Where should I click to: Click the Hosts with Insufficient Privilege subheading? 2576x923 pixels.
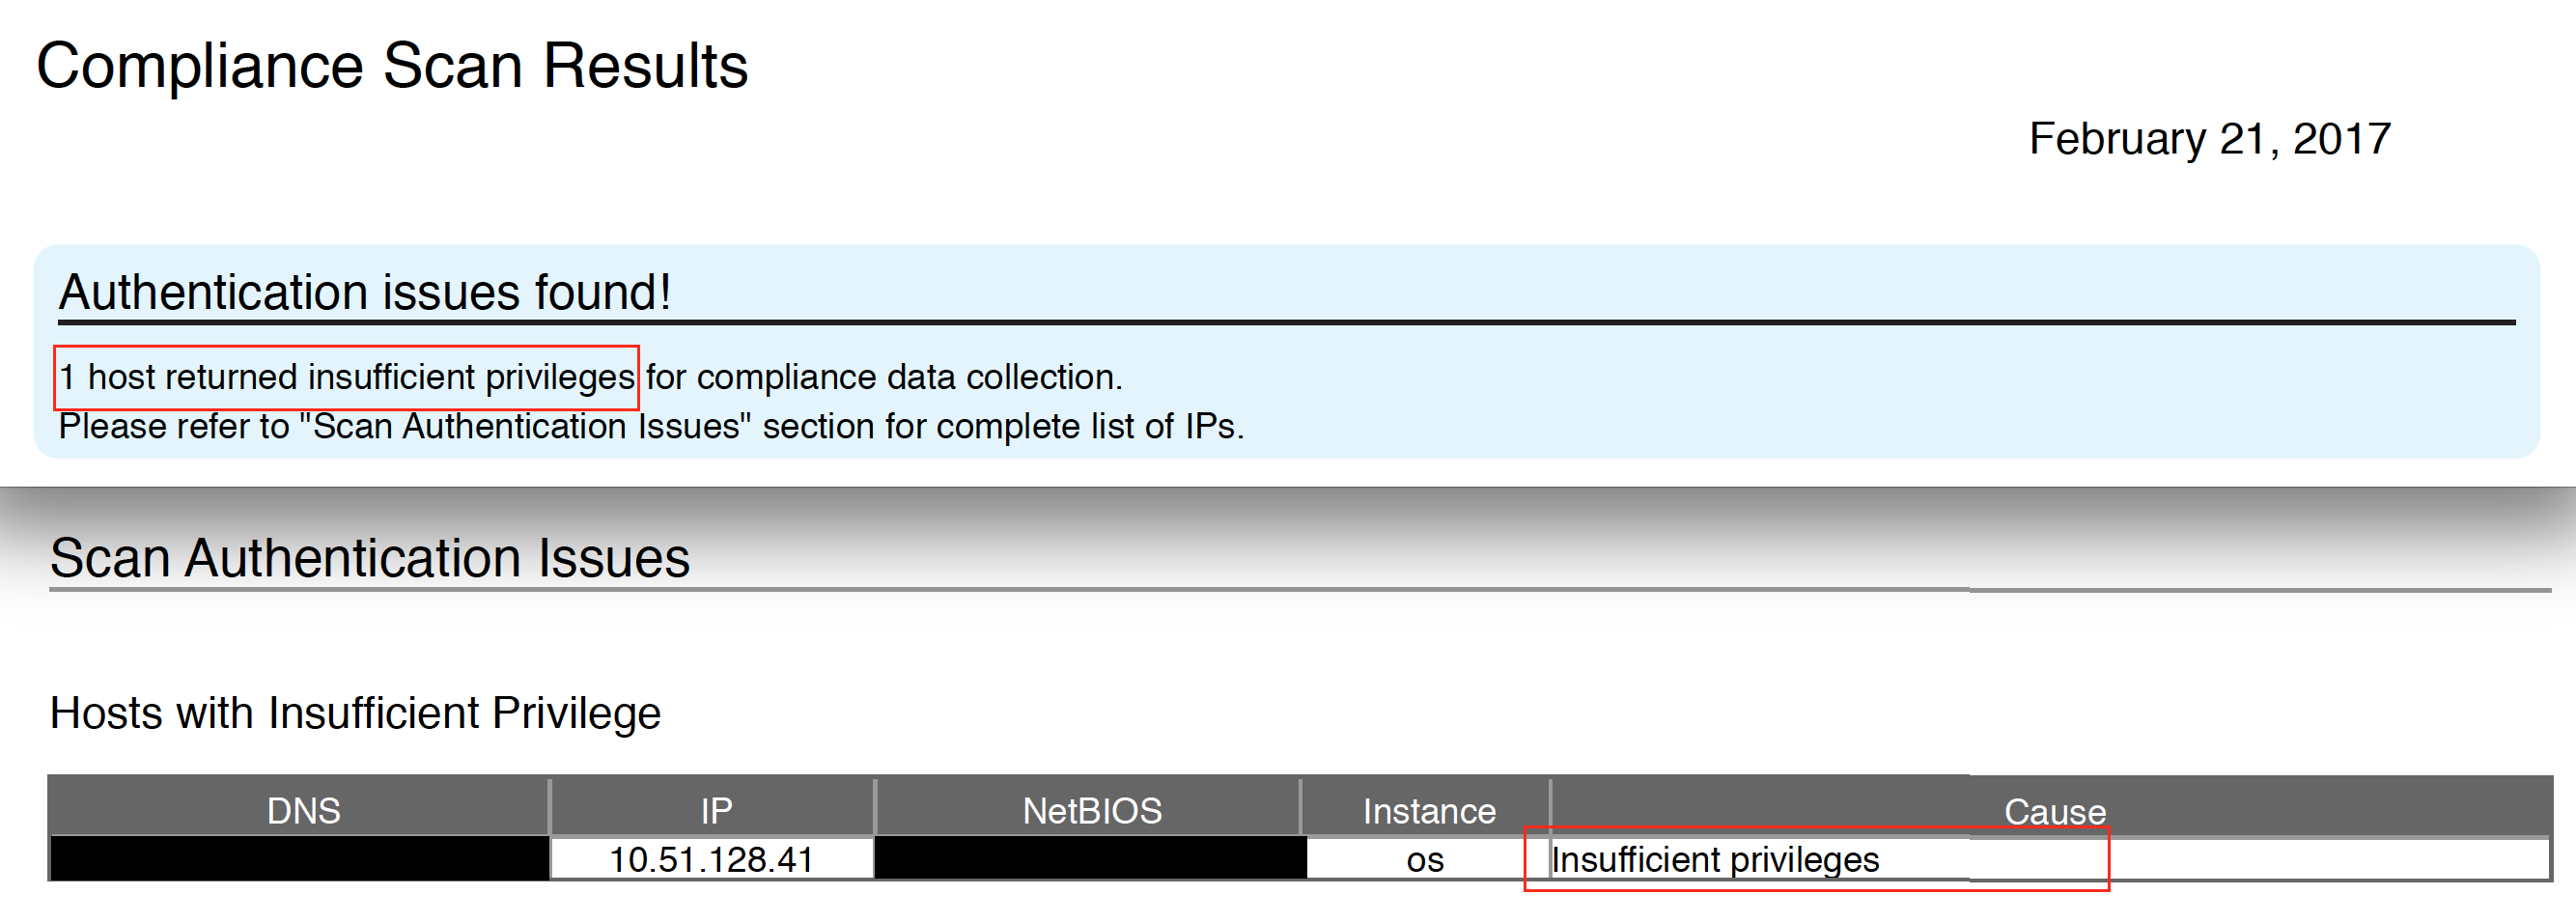355,714
